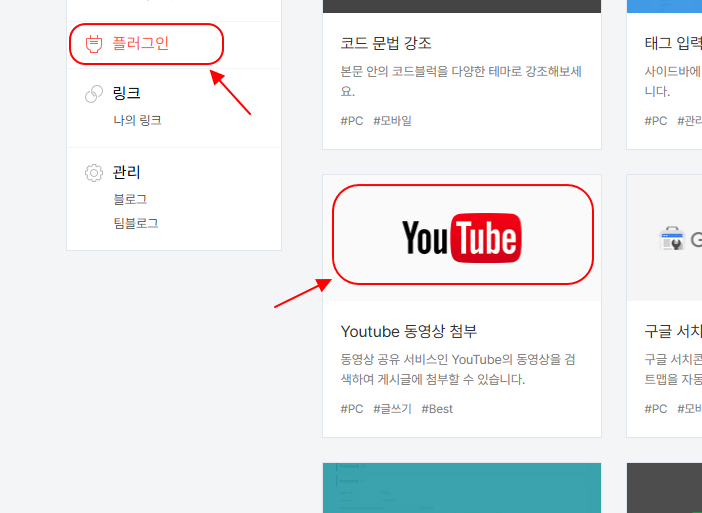Click the chain link icon beside 링크
This screenshot has height=513, width=702.
[94, 94]
